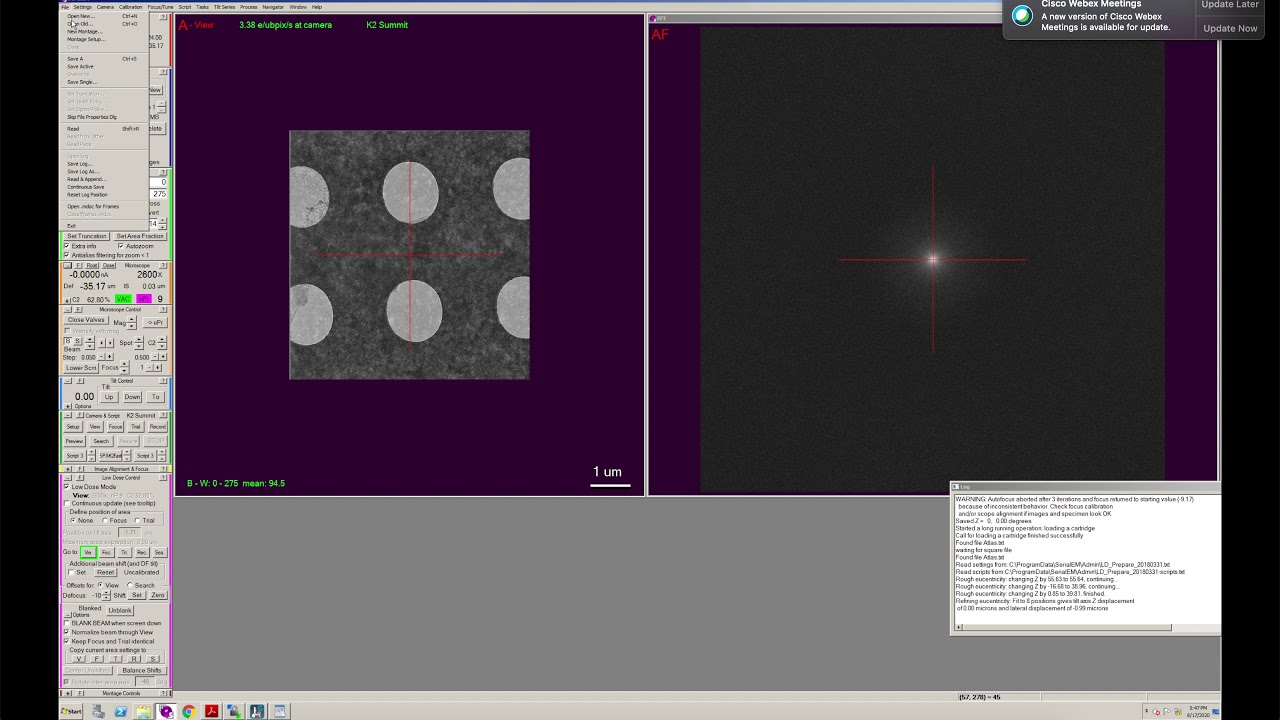Click the '-> uPr' probe mode button
This screenshot has height=720, width=1280.
point(154,322)
